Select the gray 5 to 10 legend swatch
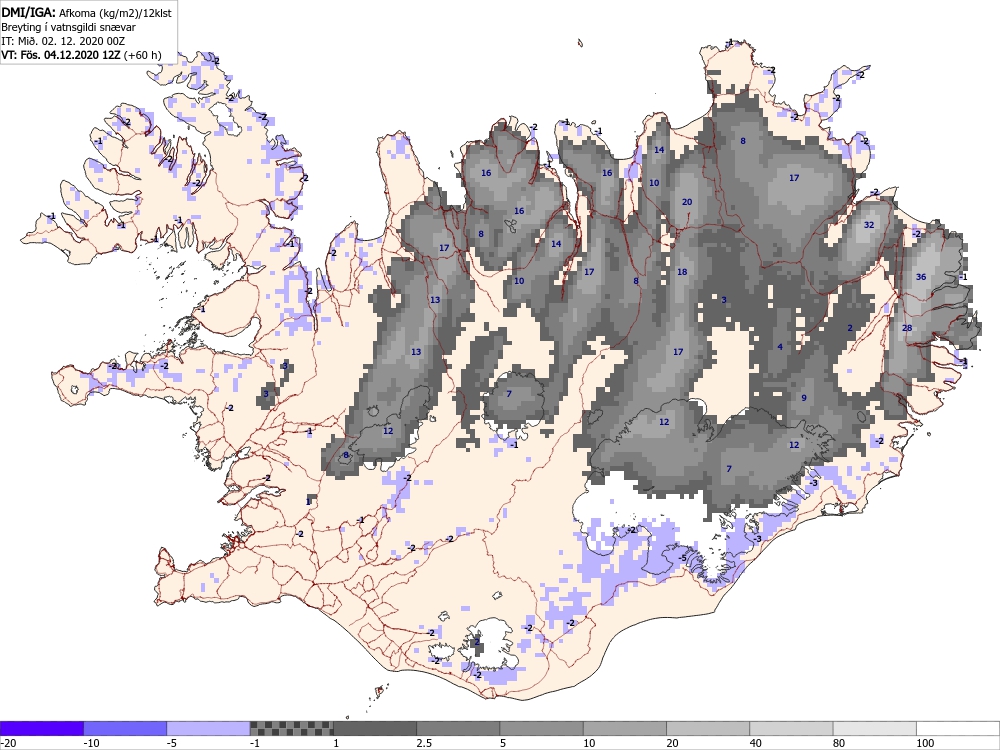 tap(541, 728)
